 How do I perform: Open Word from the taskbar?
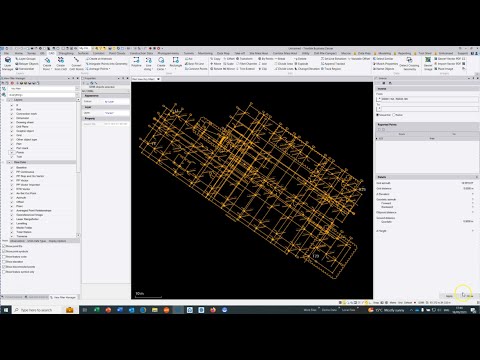pyautogui.click(x=120, y=310)
